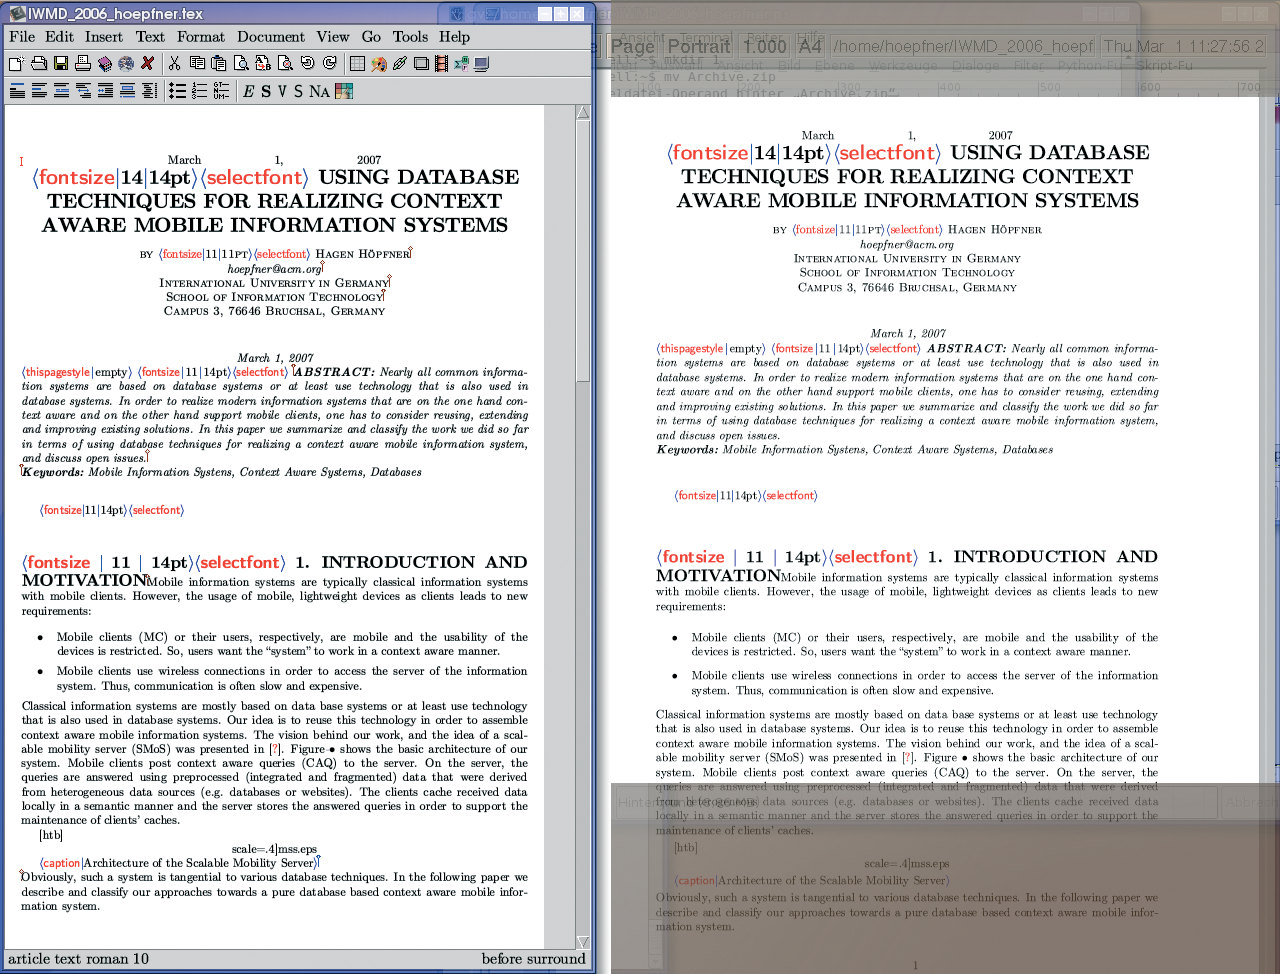Screen dimensions: 1280x974
Task: Click the GT-N-UM description list icon
Action: (x=221, y=91)
